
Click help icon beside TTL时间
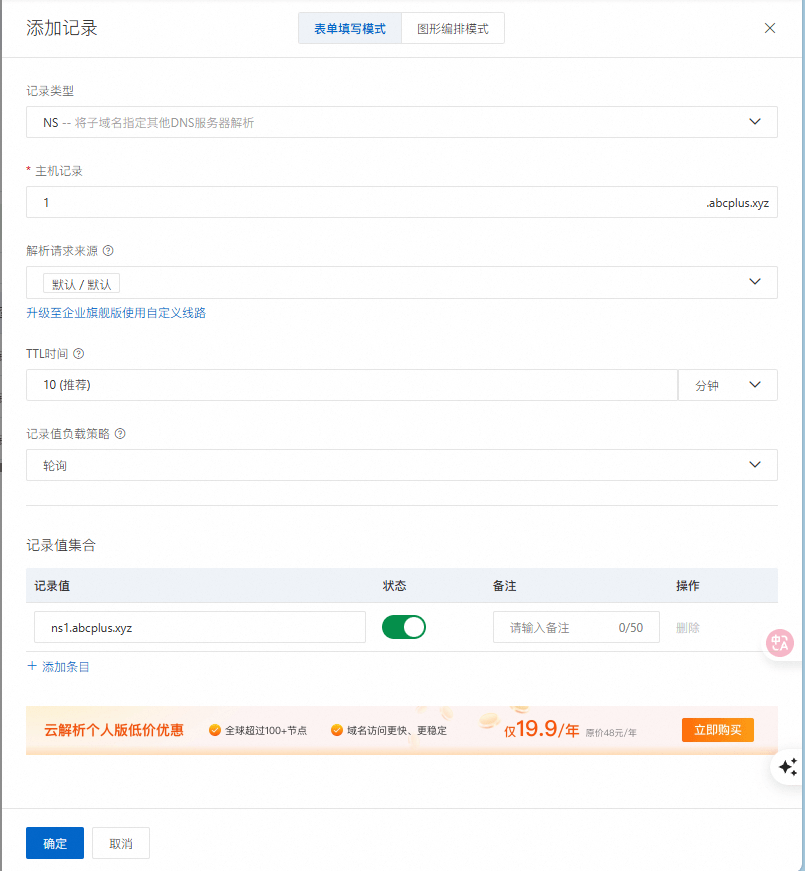[x=79, y=353]
